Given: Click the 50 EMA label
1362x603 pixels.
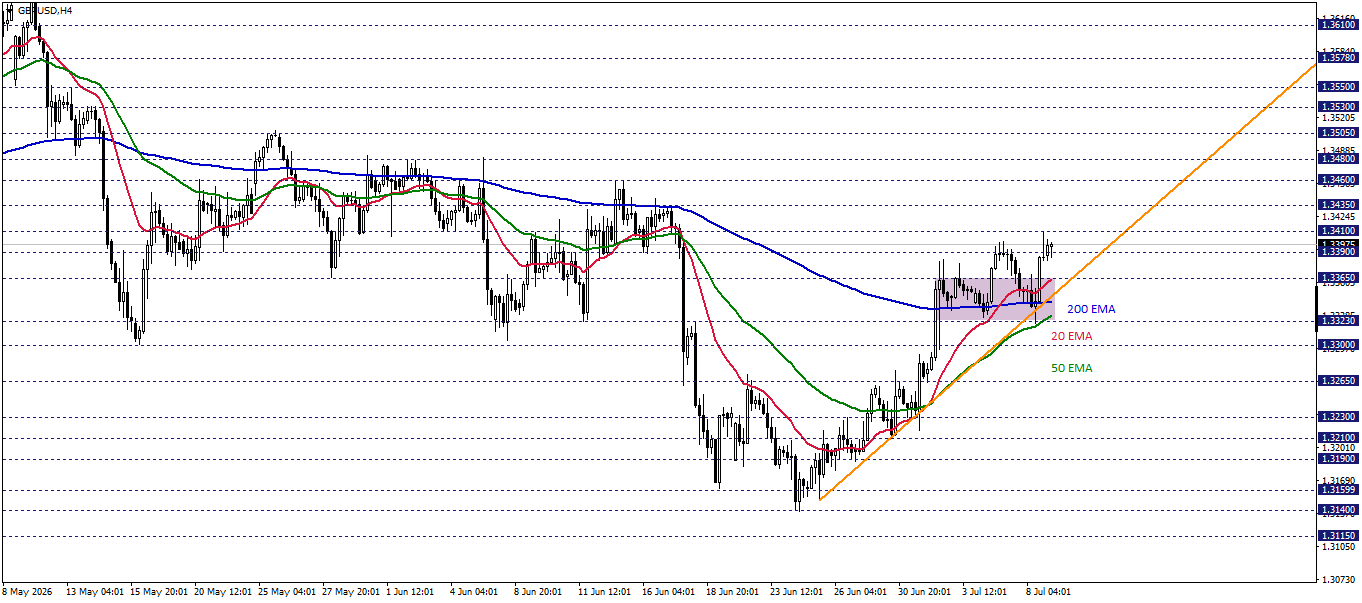Looking at the screenshot, I should click(1072, 369).
